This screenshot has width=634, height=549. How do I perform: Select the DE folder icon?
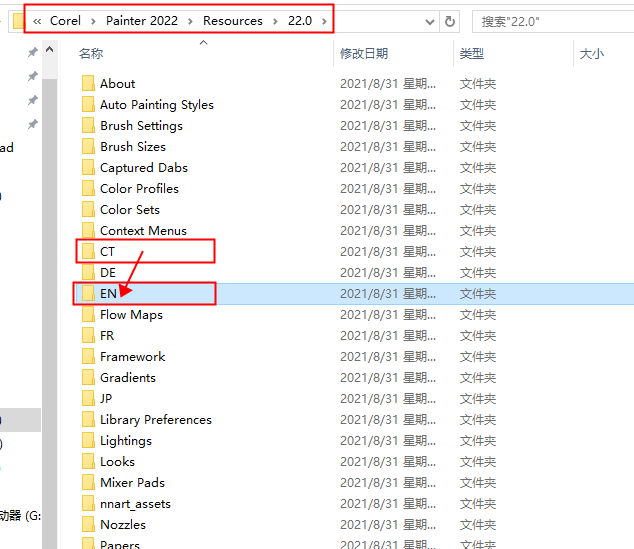coord(88,272)
